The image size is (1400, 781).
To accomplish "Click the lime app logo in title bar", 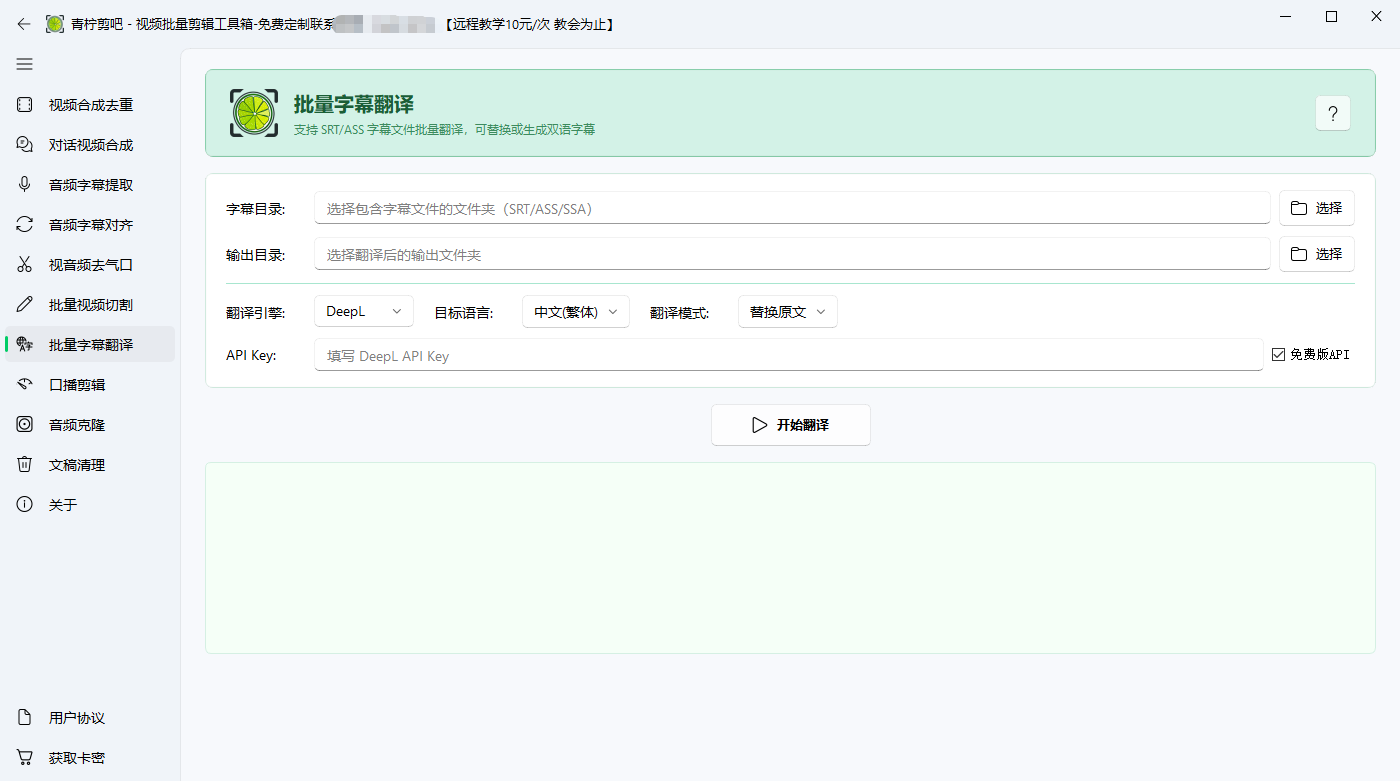I will 55,24.
